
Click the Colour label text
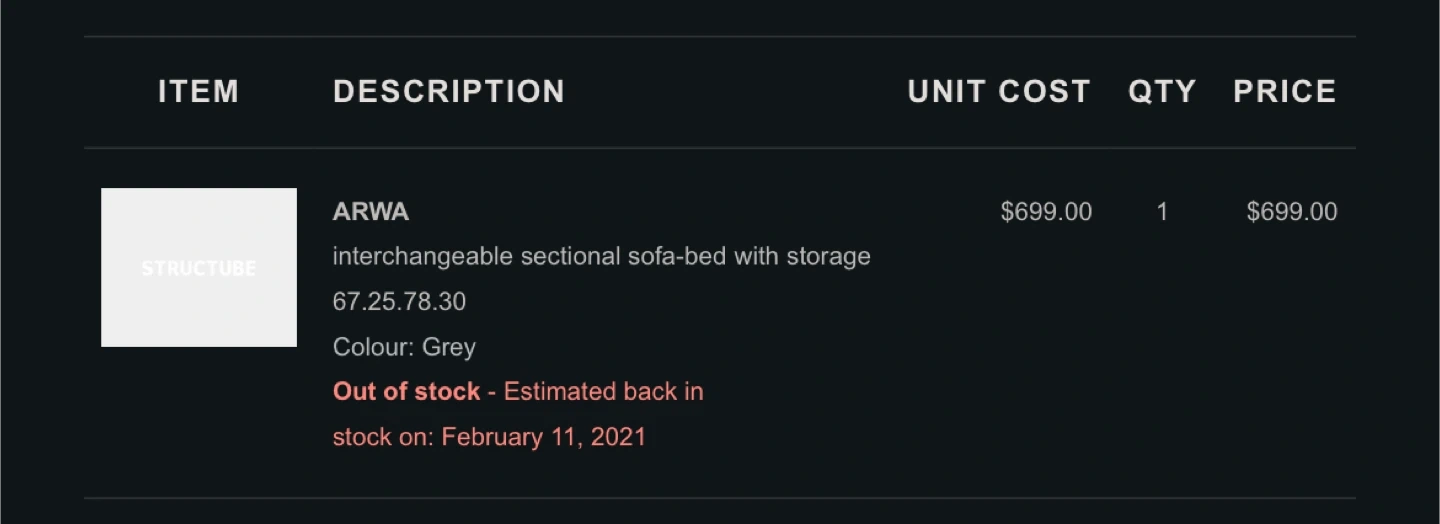374,348
